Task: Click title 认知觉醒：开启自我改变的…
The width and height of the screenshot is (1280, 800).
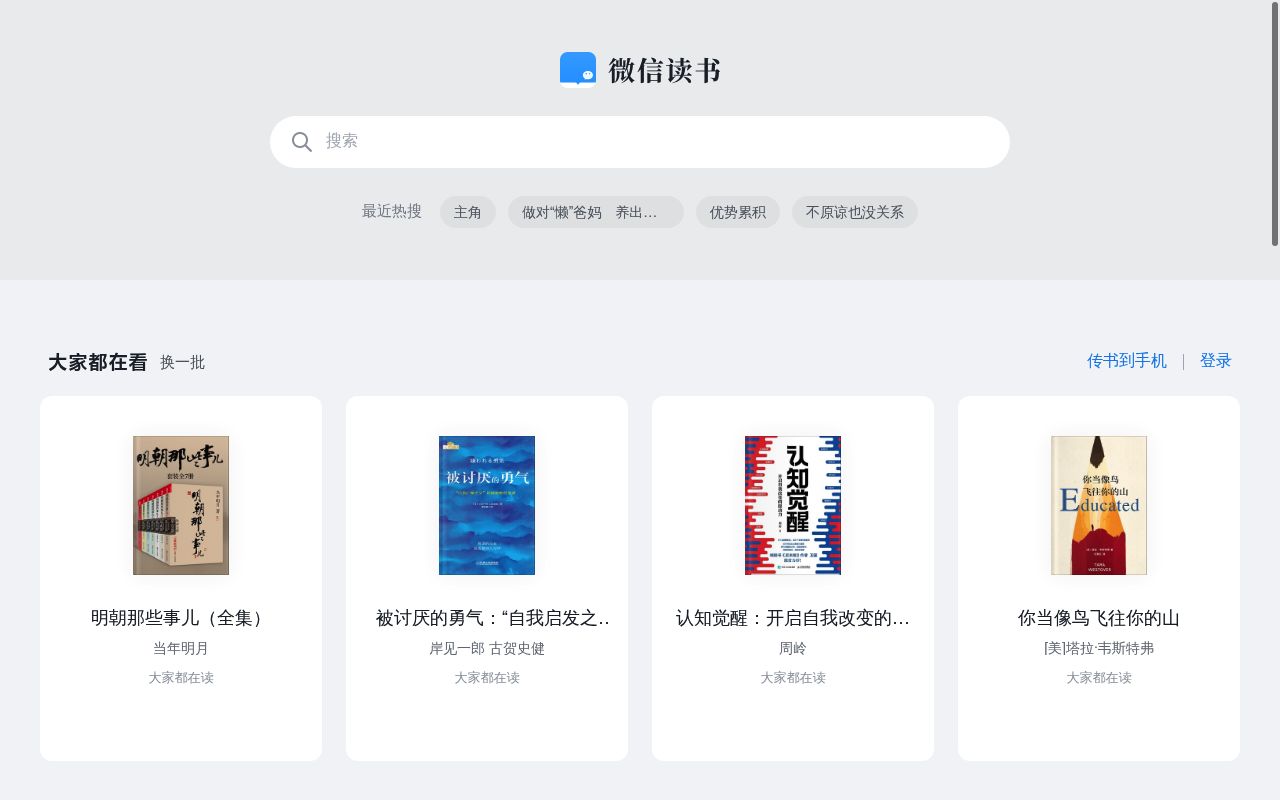Action: click(793, 618)
